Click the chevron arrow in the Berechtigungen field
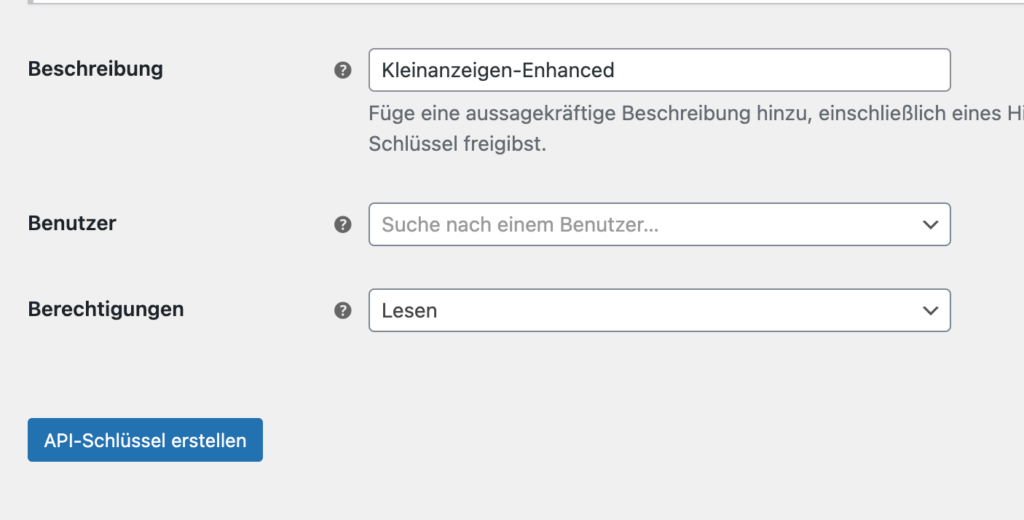The width and height of the screenshot is (1024, 520). click(930, 311)
